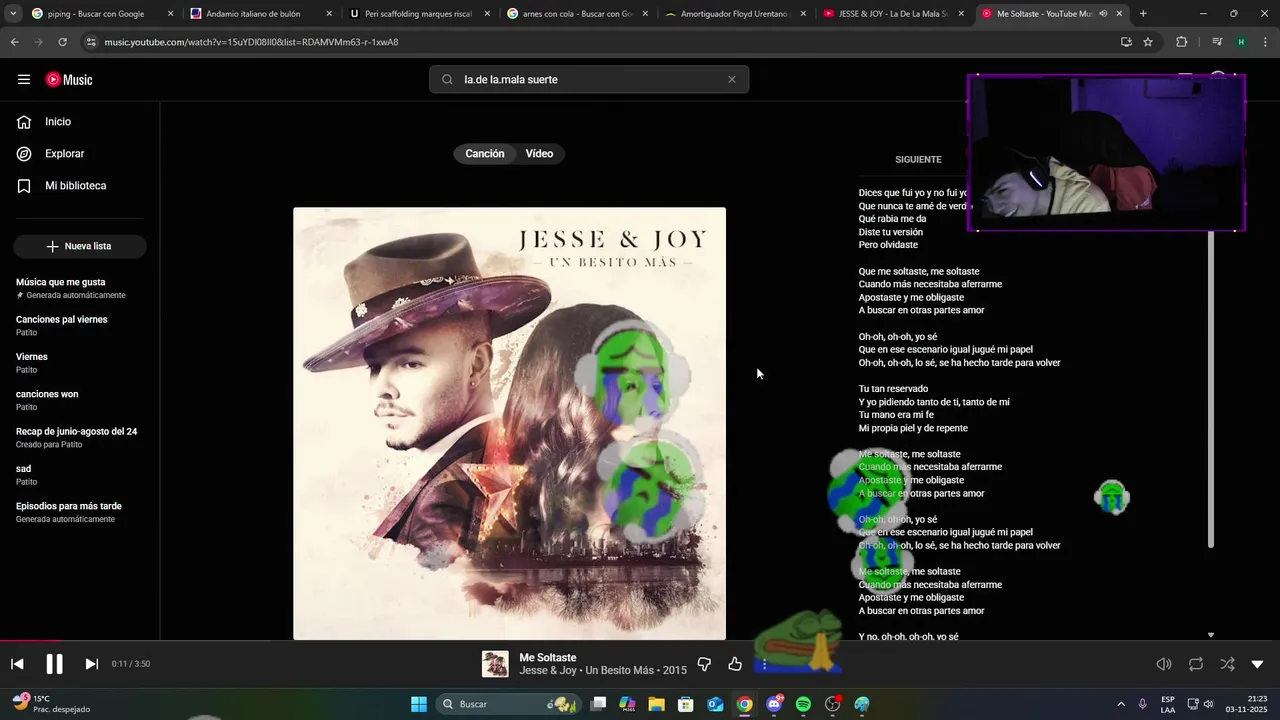Open Spotify from the taskbar
The image size is (1280, 720).
point(803,704)
